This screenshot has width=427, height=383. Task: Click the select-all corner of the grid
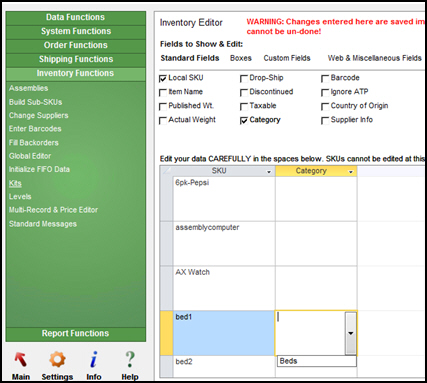click(166, 171)
